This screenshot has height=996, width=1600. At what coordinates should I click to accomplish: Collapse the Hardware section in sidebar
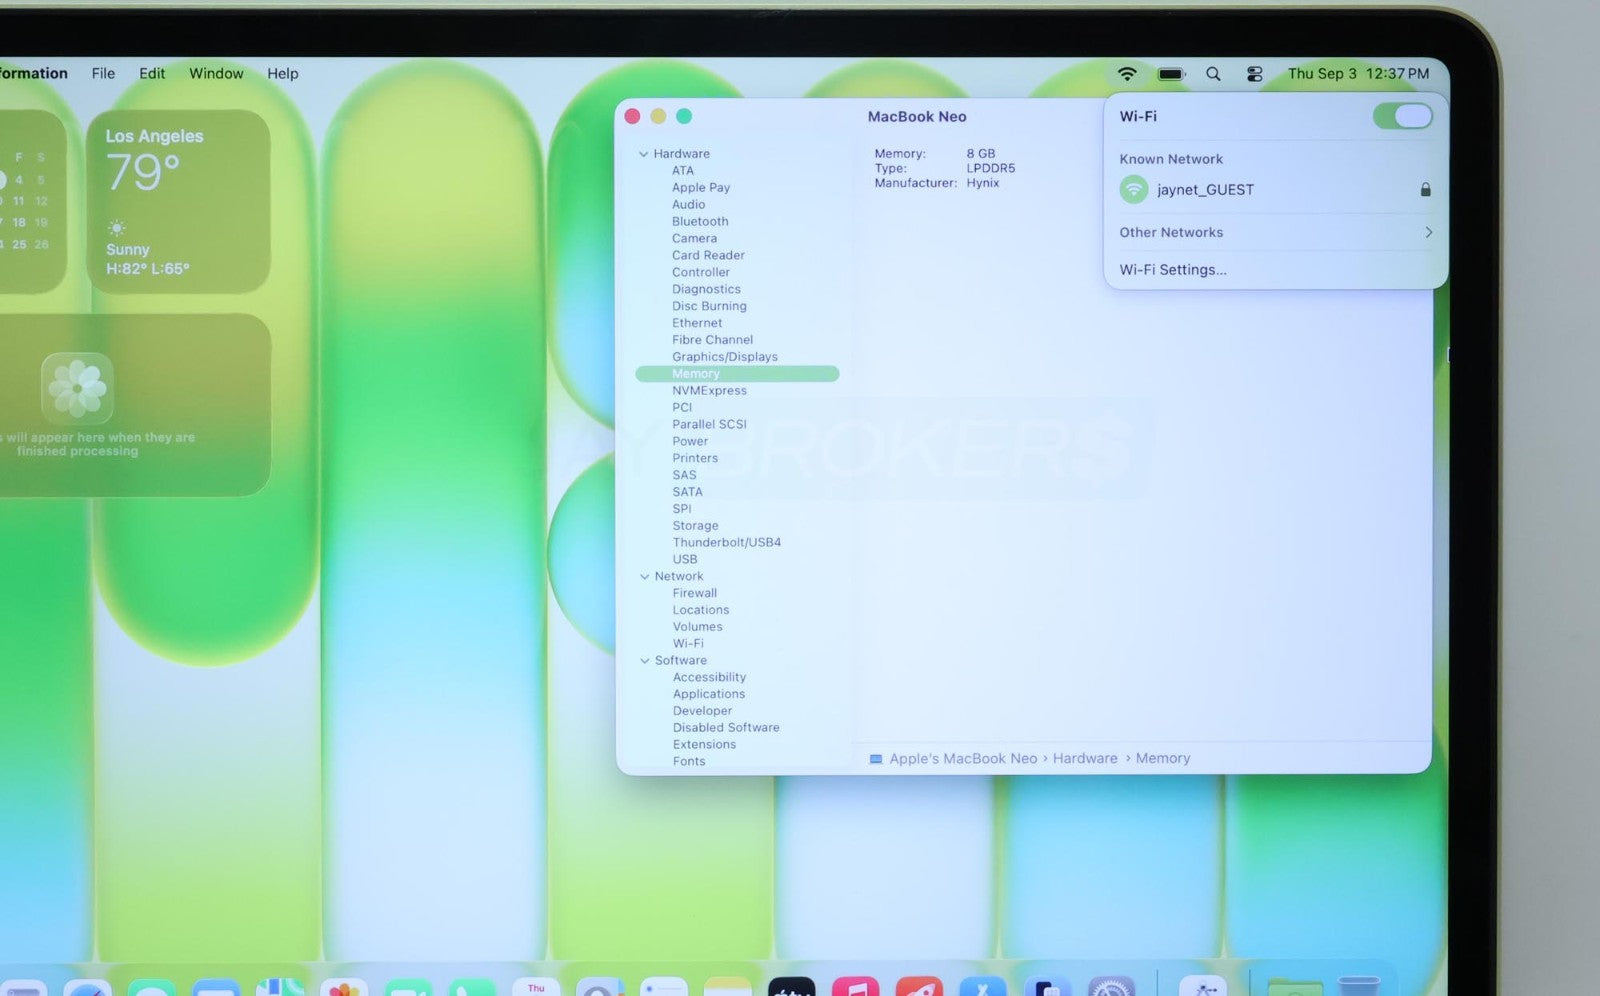click(x=644, y=154)
